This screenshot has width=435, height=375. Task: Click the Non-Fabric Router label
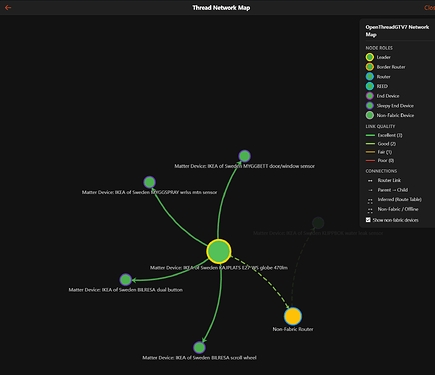pyautogui.click(x=293, y=329)
